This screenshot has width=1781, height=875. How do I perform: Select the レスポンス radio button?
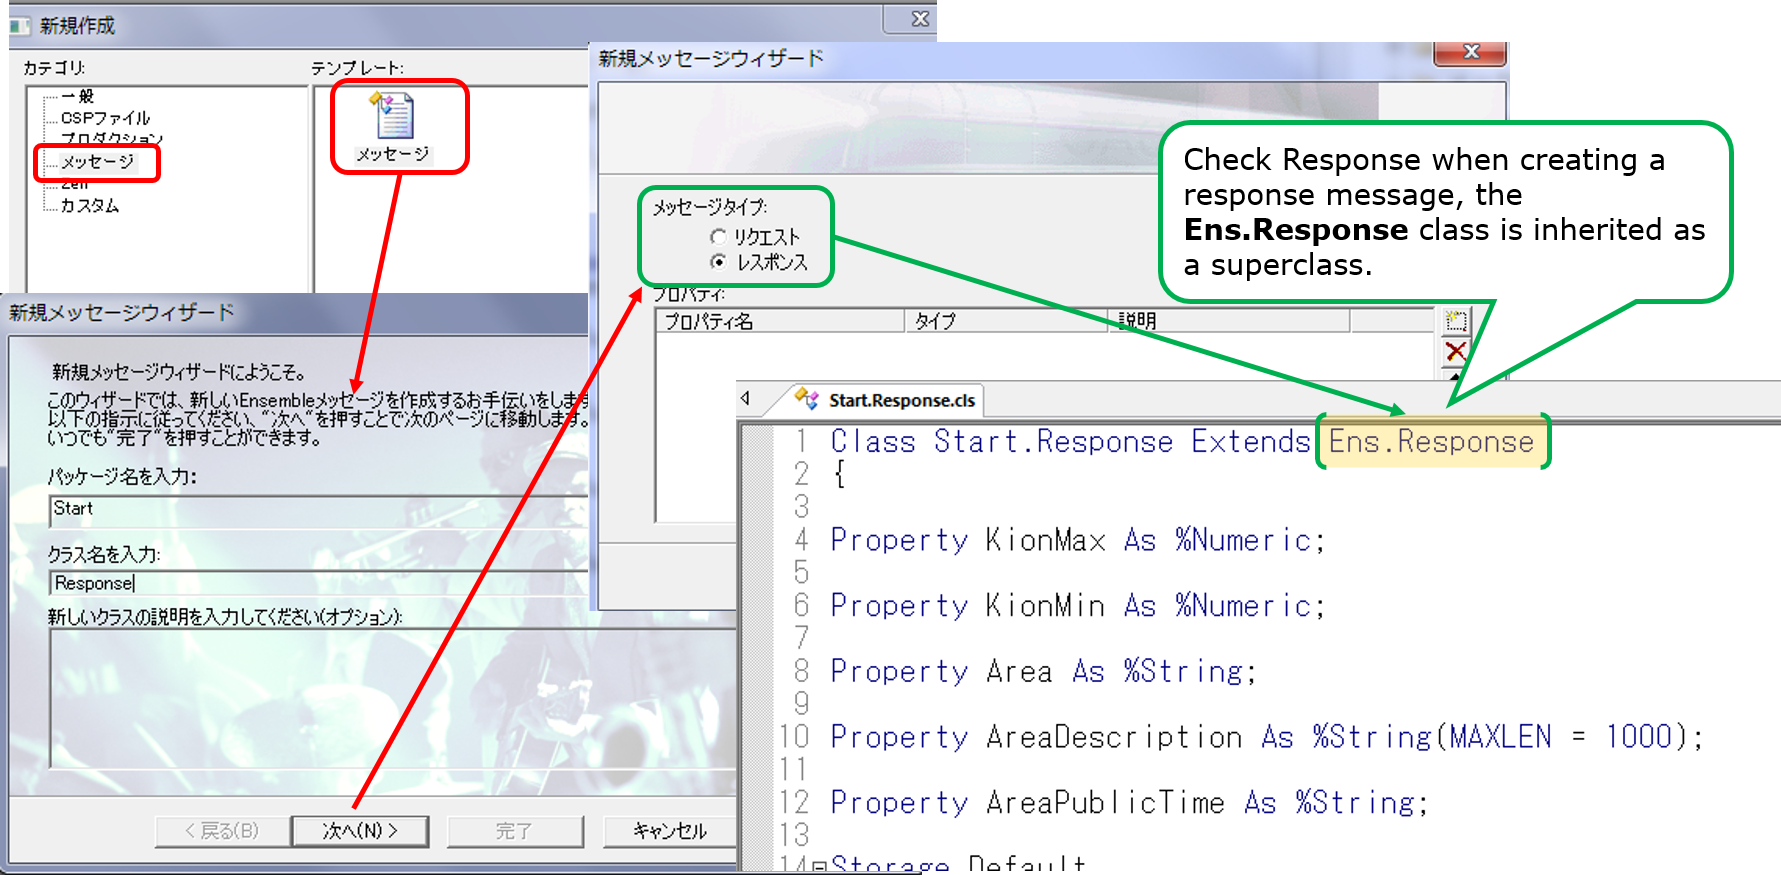click(718, 262)
